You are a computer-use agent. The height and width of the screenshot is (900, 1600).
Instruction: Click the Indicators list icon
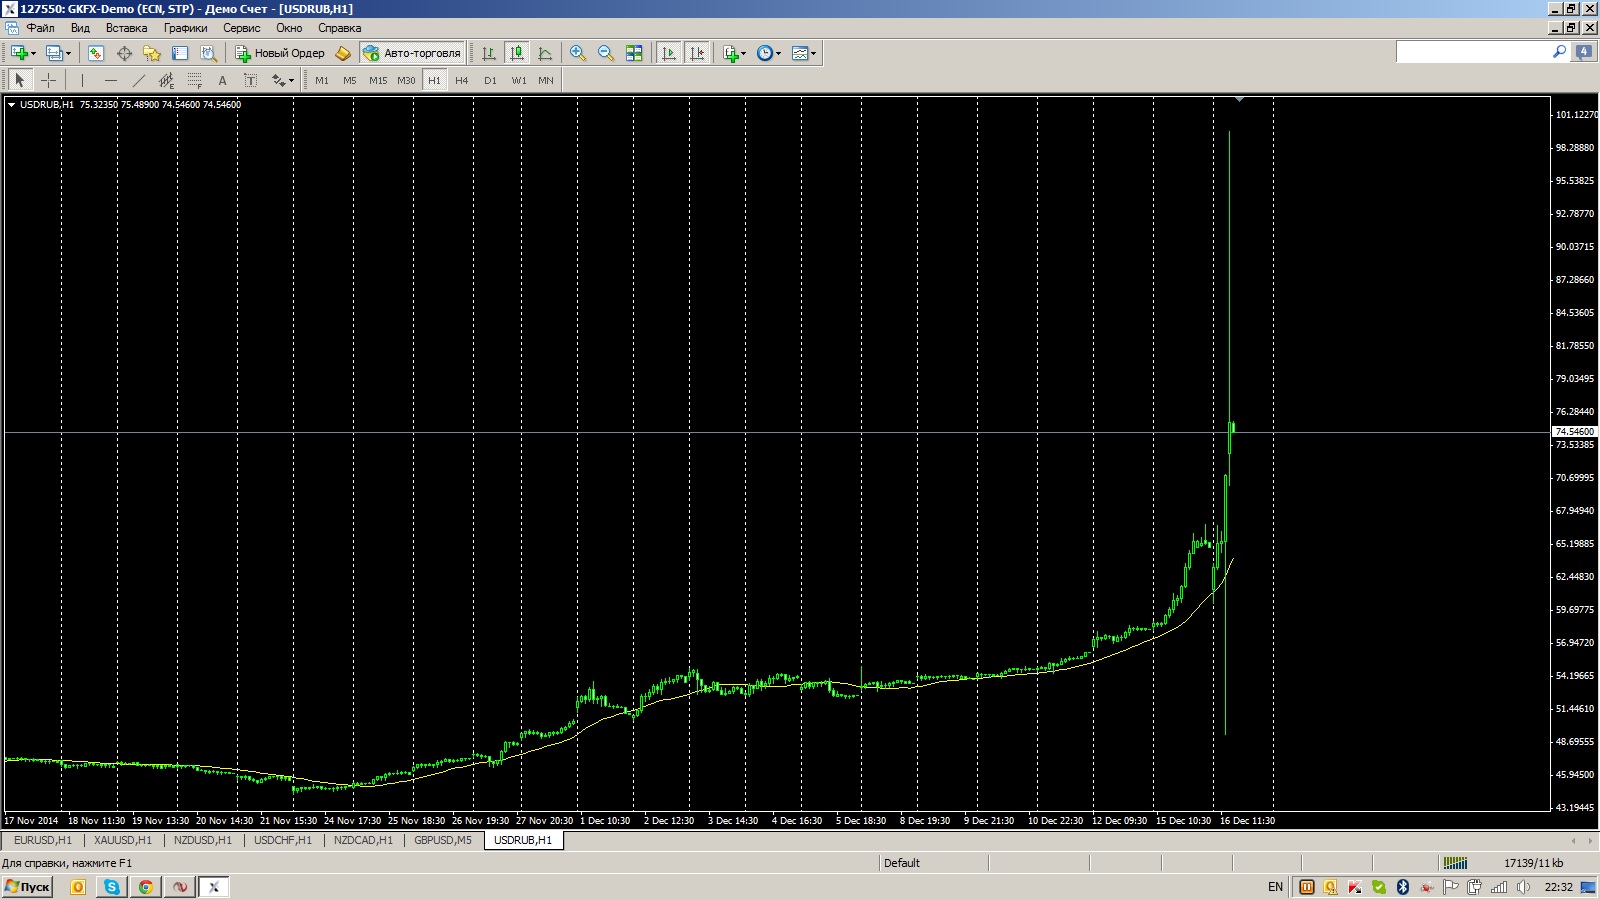pyautogui.click(x=730, y=53)
